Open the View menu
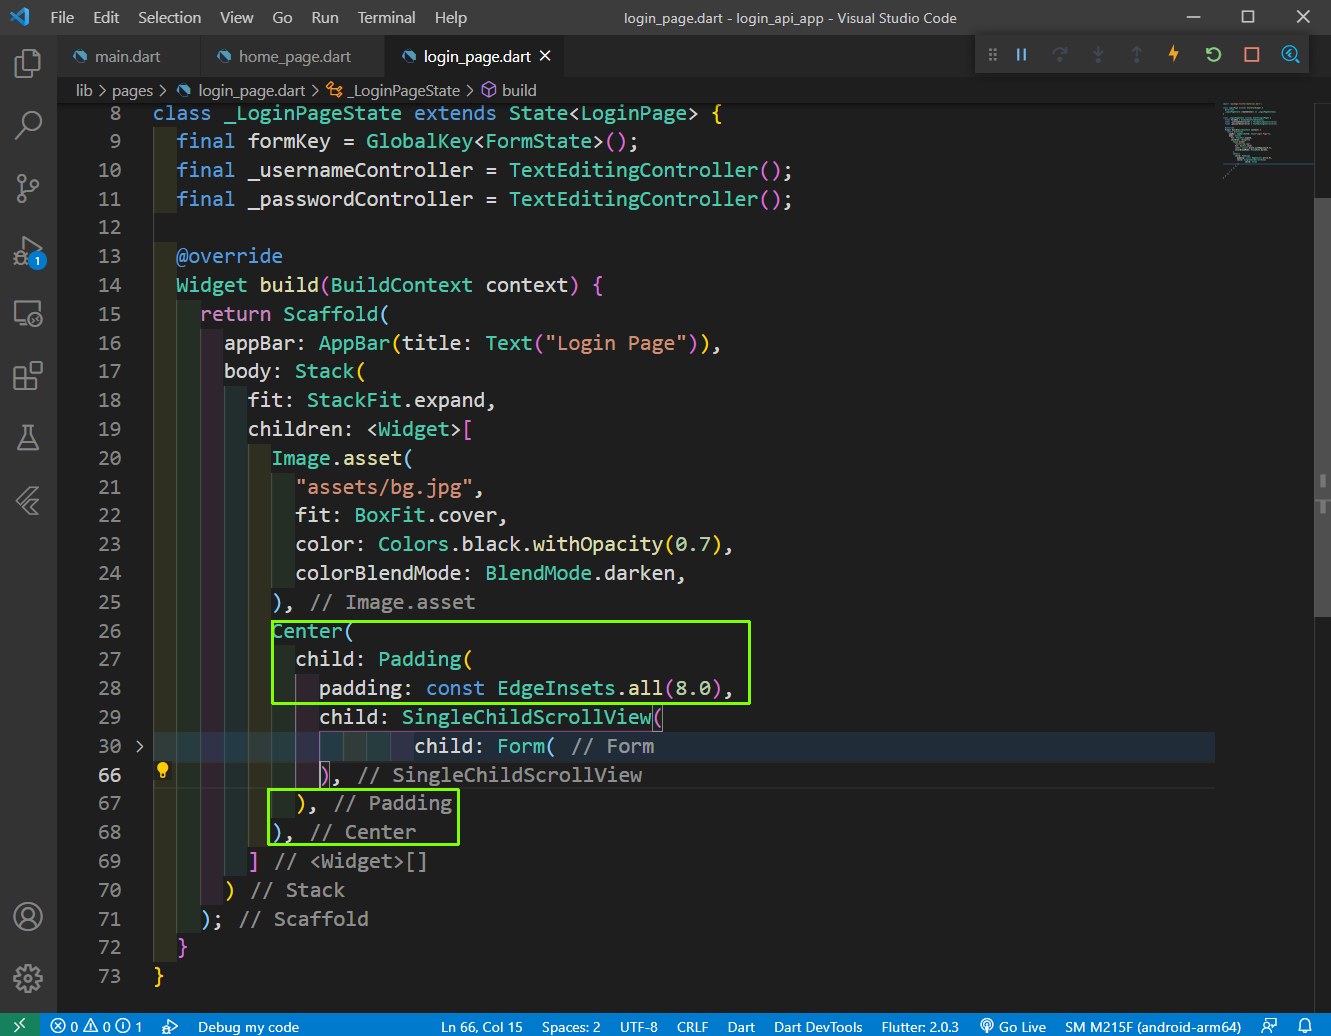 tap(236, 17)
